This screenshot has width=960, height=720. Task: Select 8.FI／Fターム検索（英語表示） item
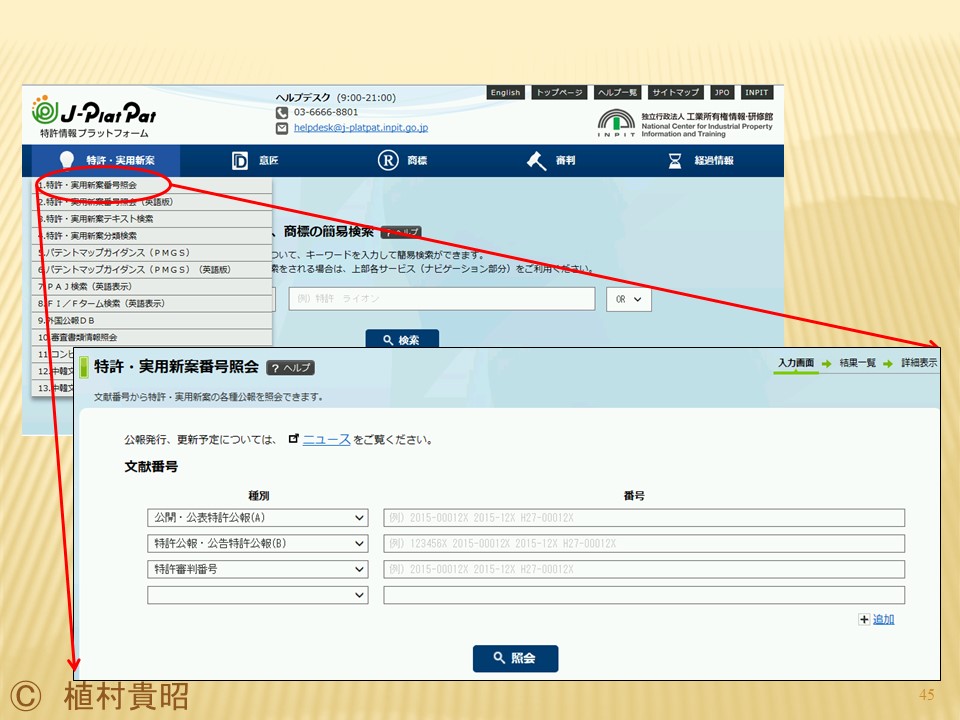[x=152, y=304]
